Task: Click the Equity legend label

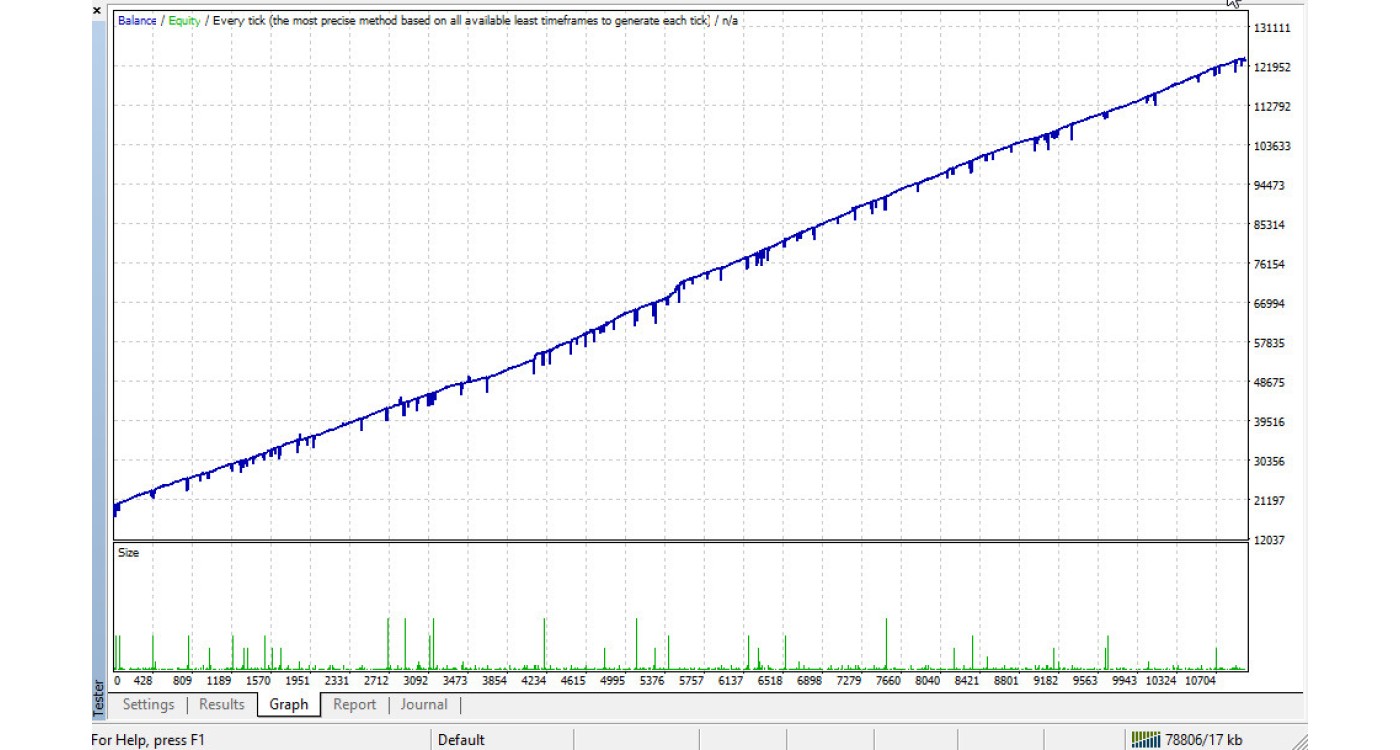Action: pyautogui.click(x=184, y=20)
